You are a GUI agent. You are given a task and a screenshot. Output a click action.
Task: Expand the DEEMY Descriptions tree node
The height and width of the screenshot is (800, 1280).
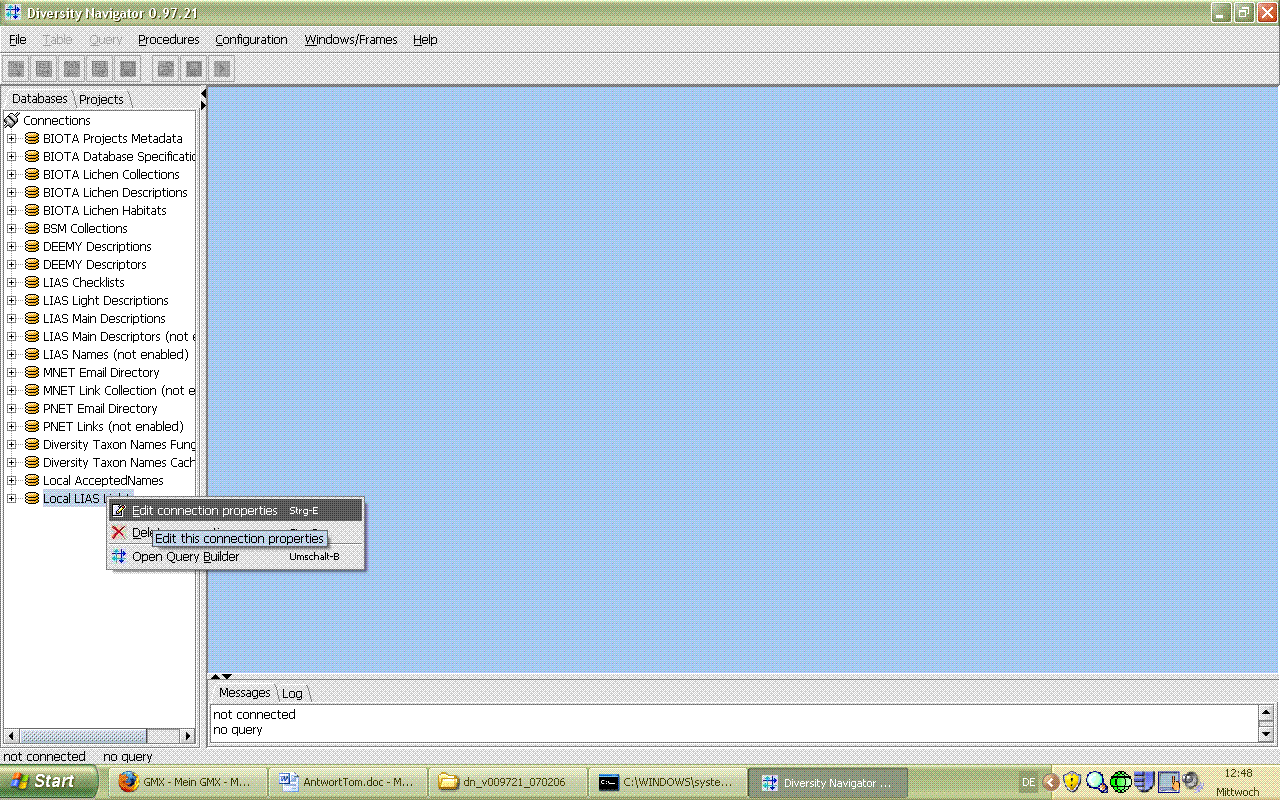(12, 247)
